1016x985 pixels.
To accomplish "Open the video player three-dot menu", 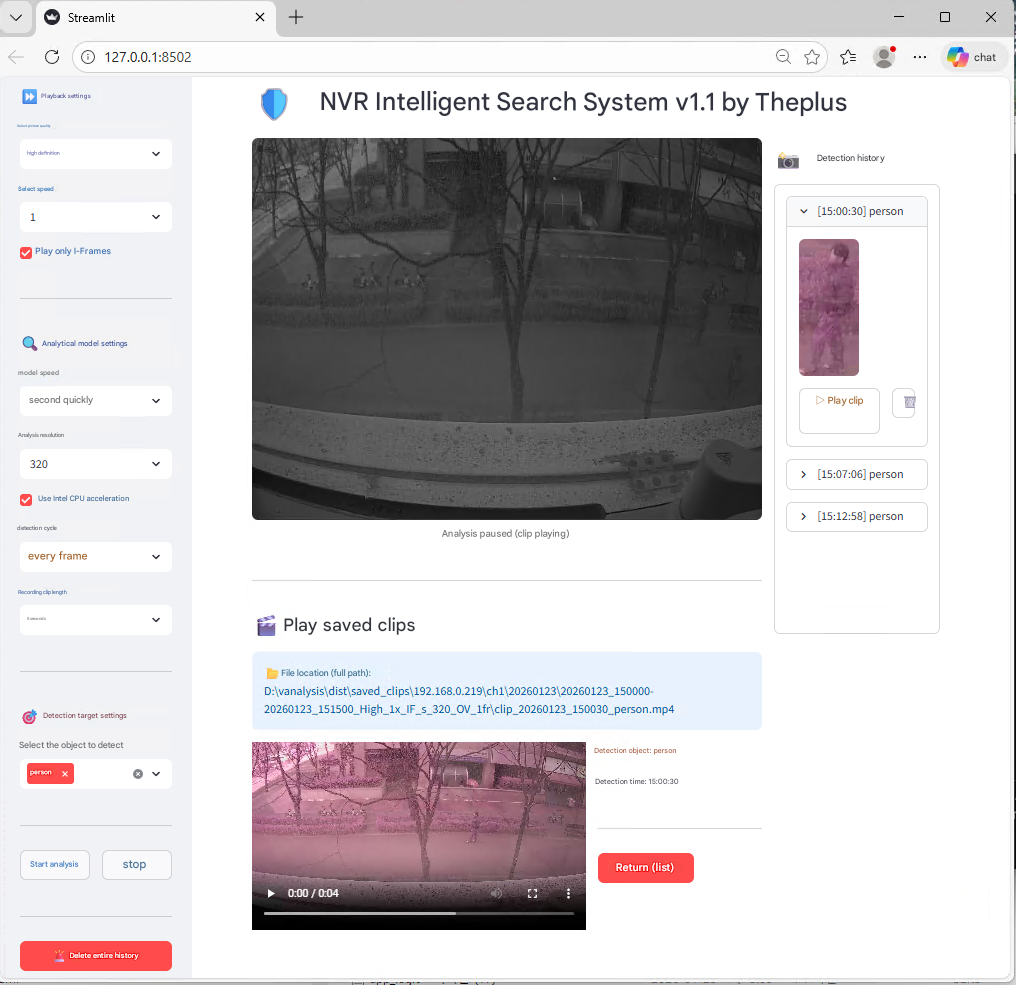I will tap(568, 893).
